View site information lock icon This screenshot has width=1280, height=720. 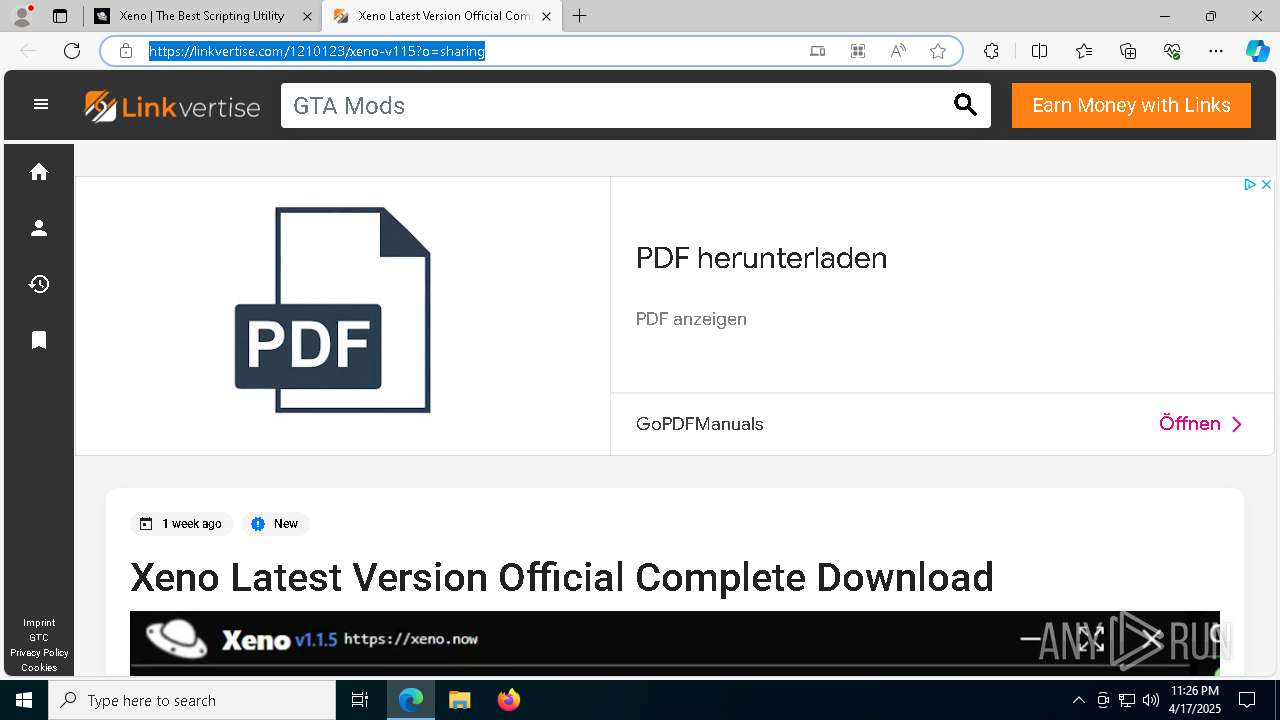coord(126,51)
